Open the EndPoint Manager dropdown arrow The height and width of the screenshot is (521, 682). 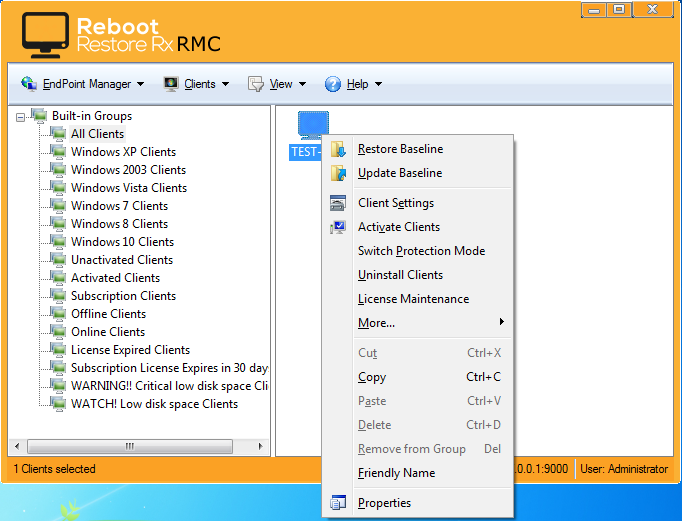pyautogui.click(x=140, y=84)
